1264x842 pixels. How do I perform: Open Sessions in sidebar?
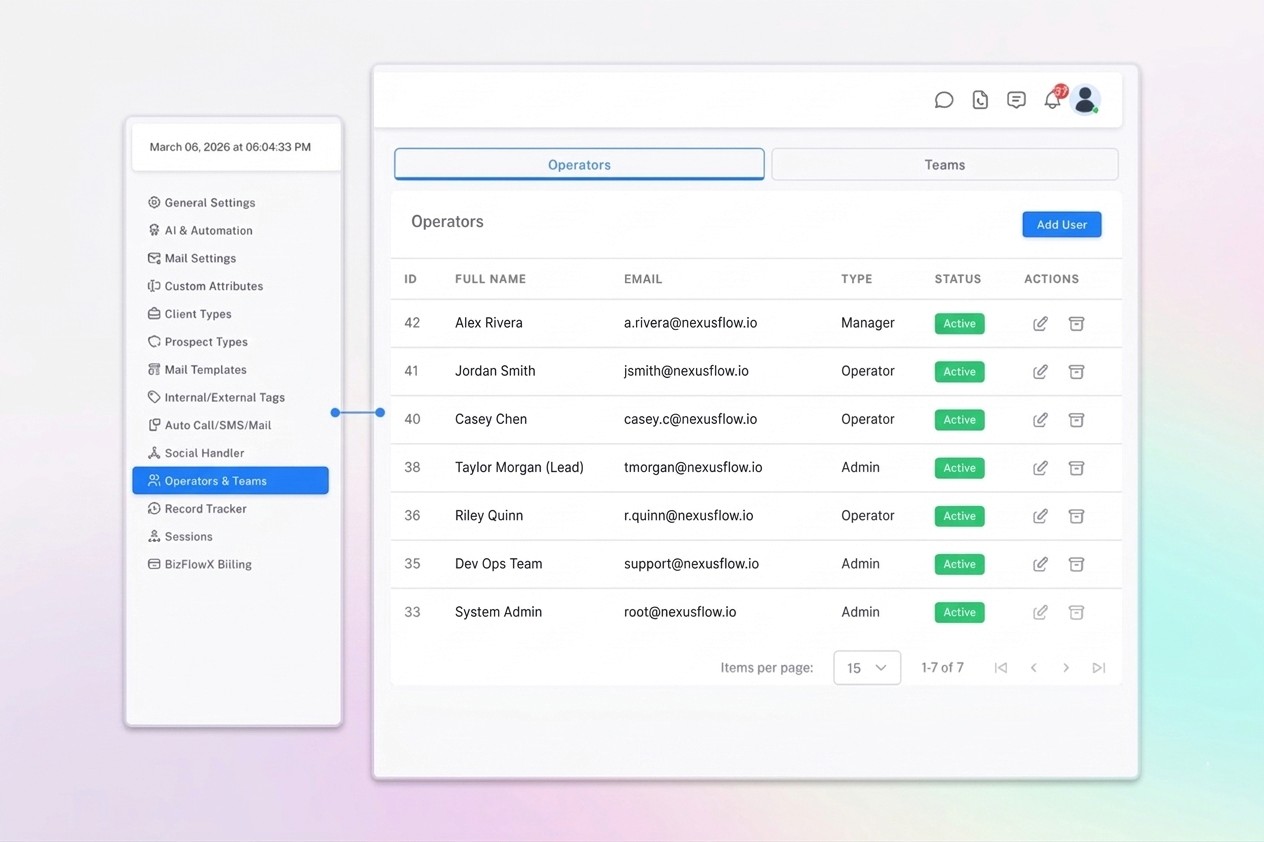coord(180,537)
